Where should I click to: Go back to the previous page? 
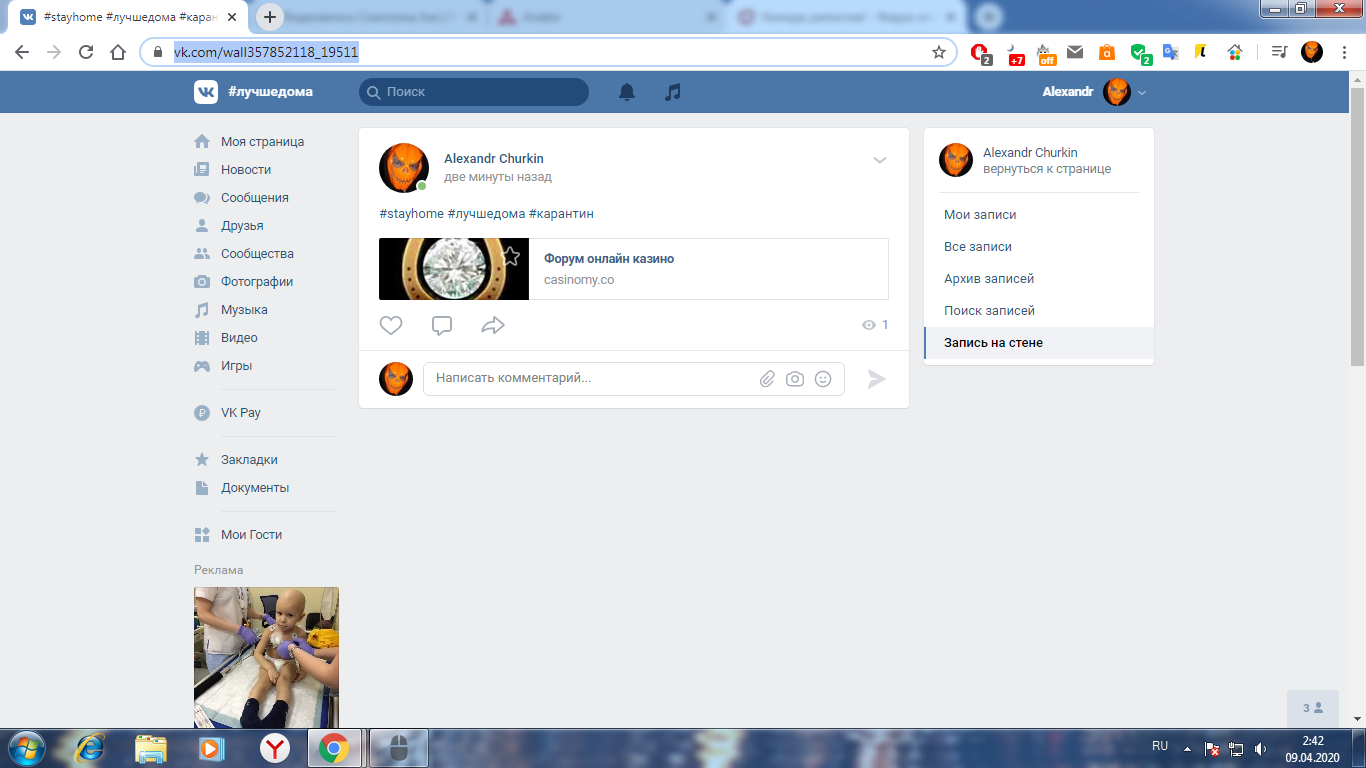click(22, 52)
